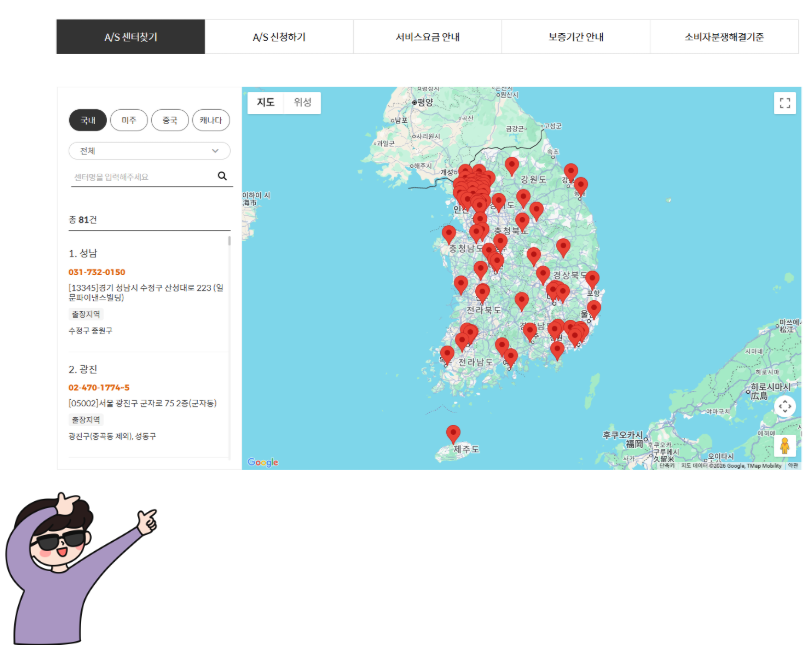Screen dimensions: 809x645
Task: Click the Google logo on map
Action: click(x=263, y=462)
